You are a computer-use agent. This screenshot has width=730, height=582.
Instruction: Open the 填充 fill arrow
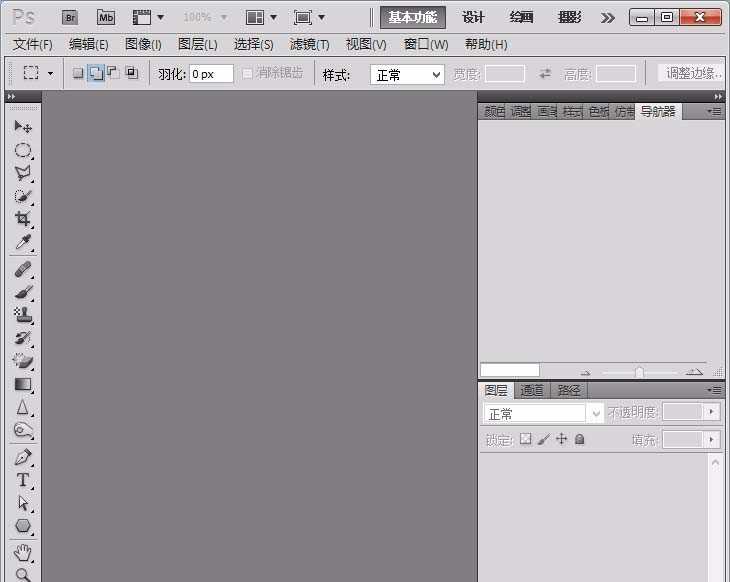[711, 440]
